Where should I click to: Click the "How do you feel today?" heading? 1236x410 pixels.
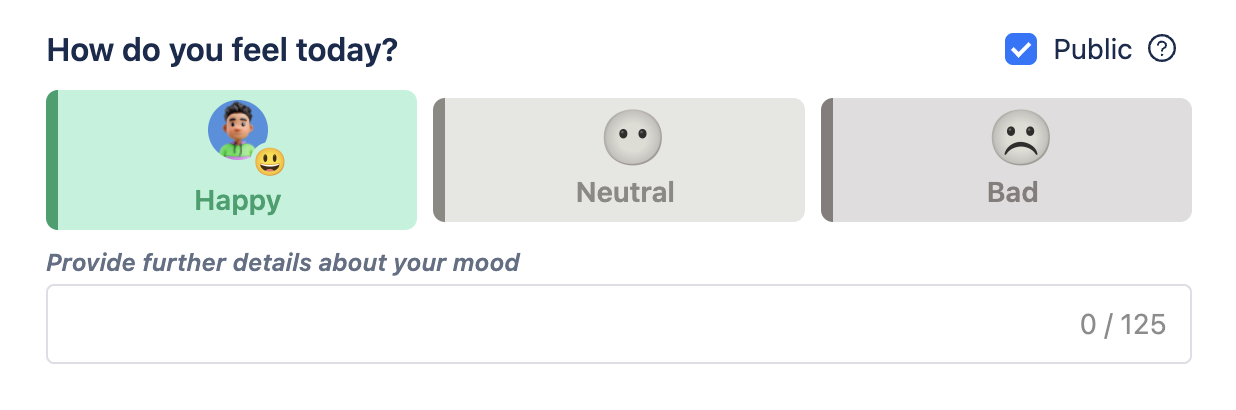(x=222, y=50)
